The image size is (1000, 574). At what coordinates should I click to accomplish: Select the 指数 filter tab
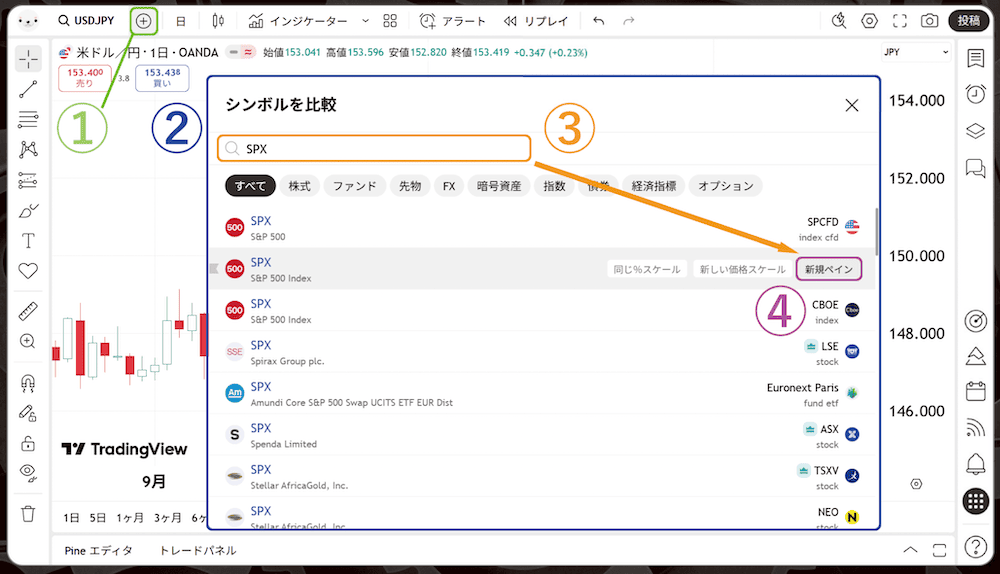554,186
